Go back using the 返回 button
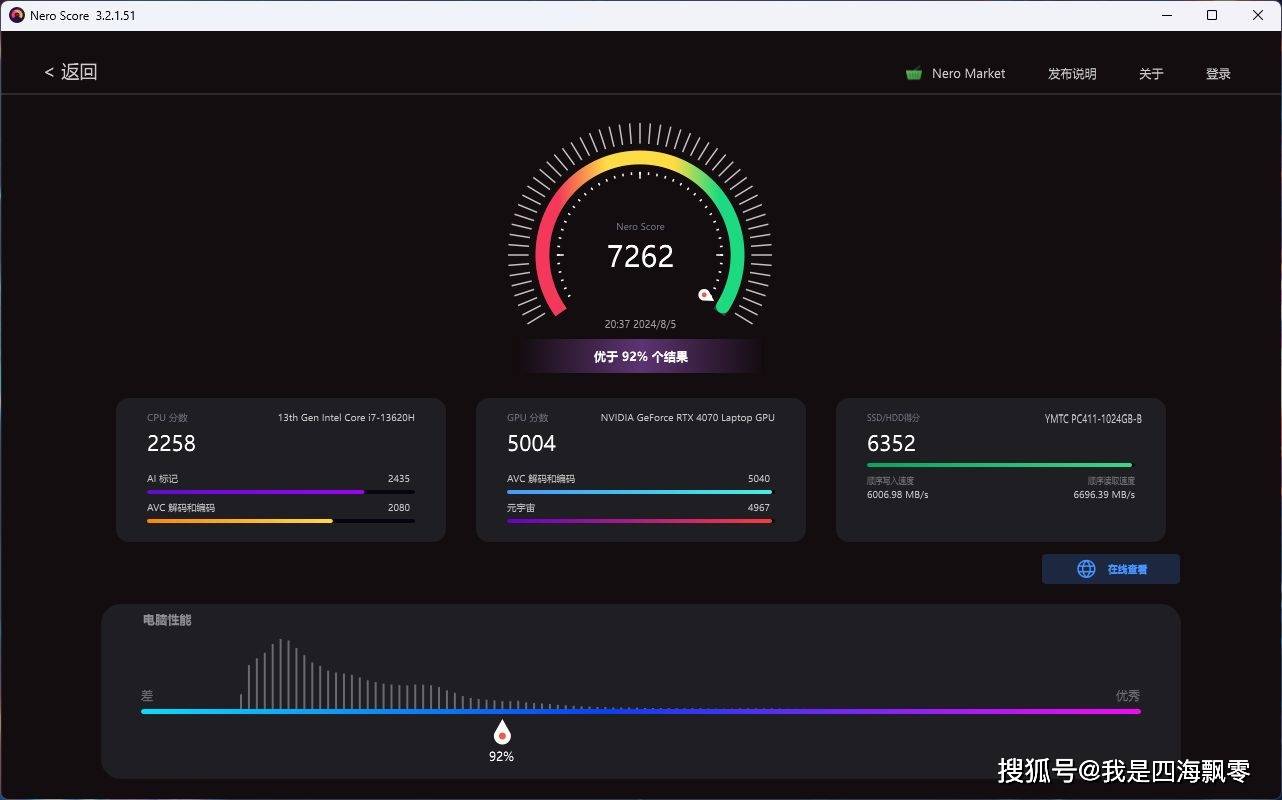Screen dimensions: 1282x800 click(71, 72)
